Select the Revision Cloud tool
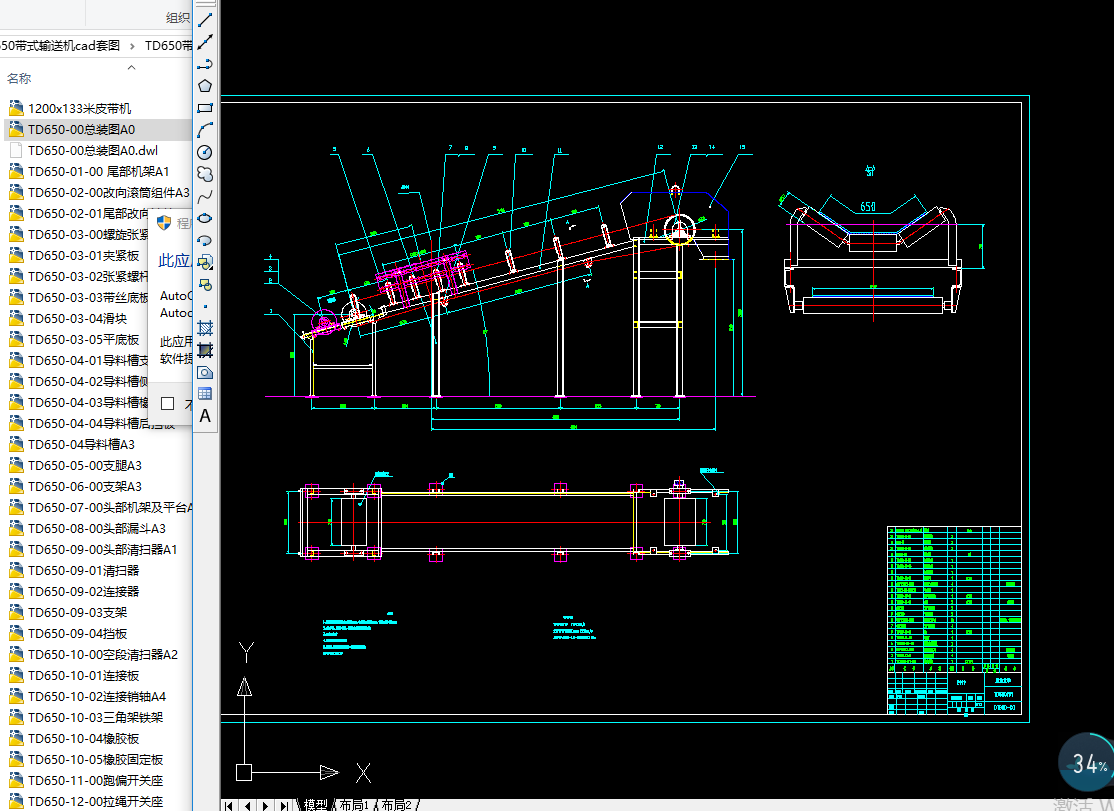1114x811 pixels. point(205,174)
